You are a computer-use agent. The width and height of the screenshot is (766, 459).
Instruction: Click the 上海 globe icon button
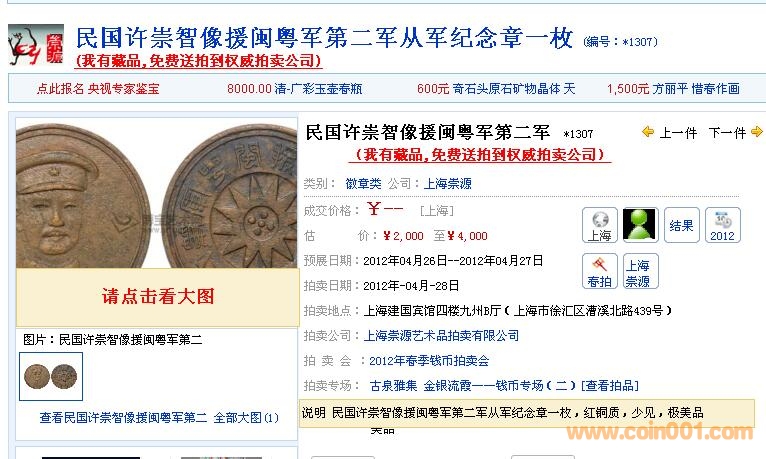click(x=600, y=225)
